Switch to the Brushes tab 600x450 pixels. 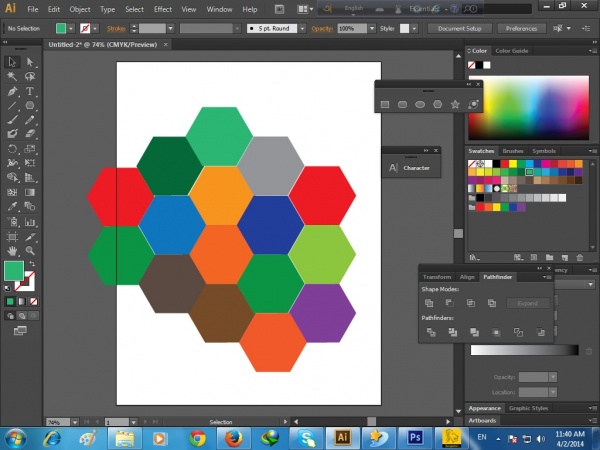coord(512,151)
